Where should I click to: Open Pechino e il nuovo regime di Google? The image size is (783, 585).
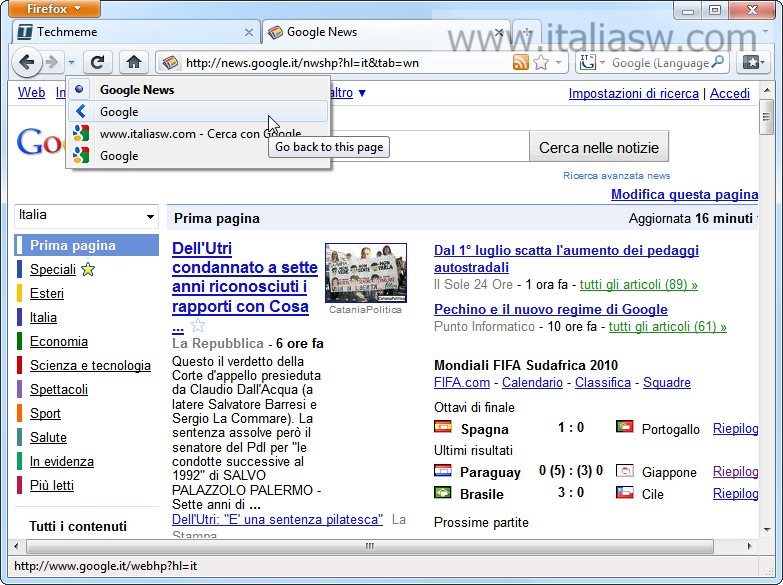click(551, 309)
